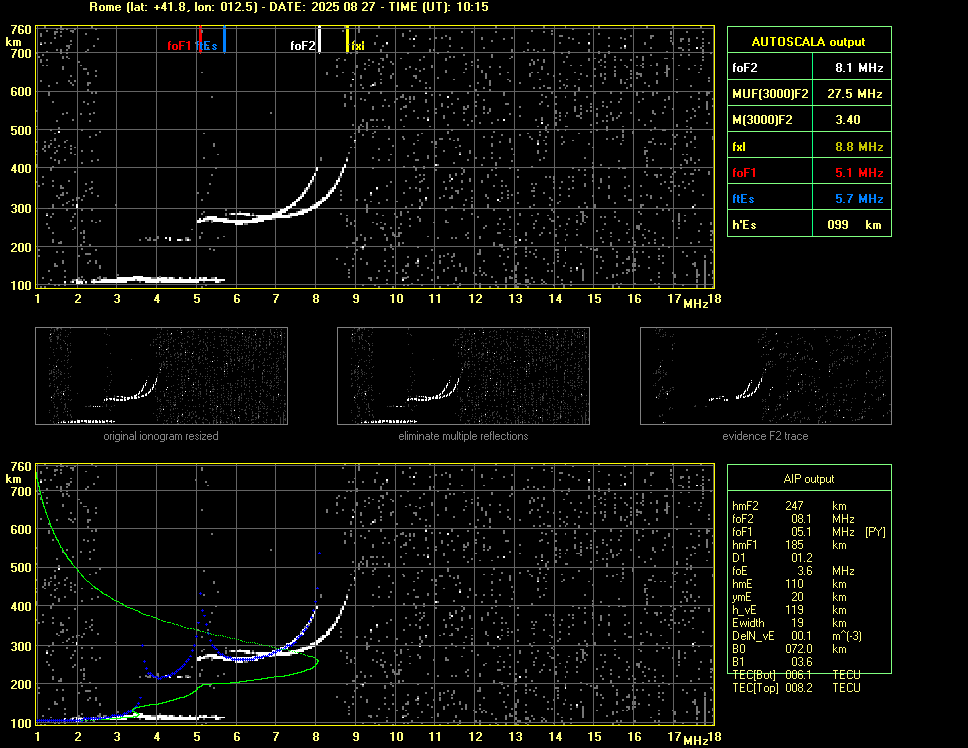Image resolution: width=968 pixels, height=748 pixels.
Task: Click the 300 km tick on bottom ionogram
Action: [x=20, y=646]
